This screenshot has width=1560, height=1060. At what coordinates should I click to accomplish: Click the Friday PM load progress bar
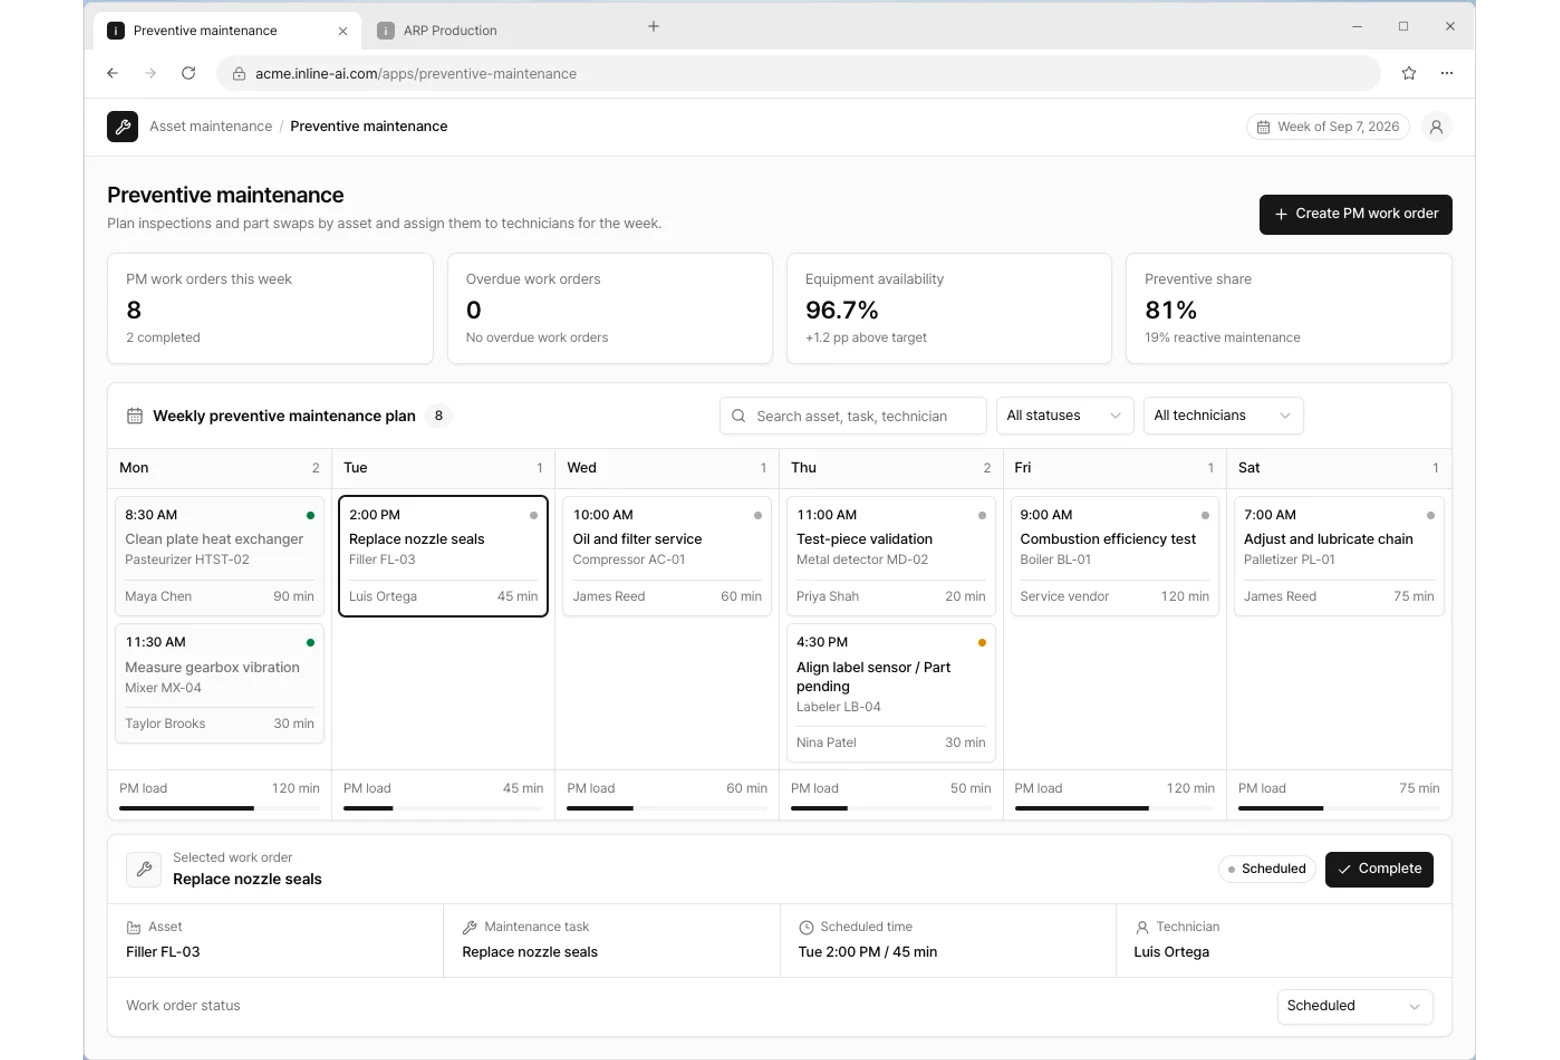point(1115,808)
